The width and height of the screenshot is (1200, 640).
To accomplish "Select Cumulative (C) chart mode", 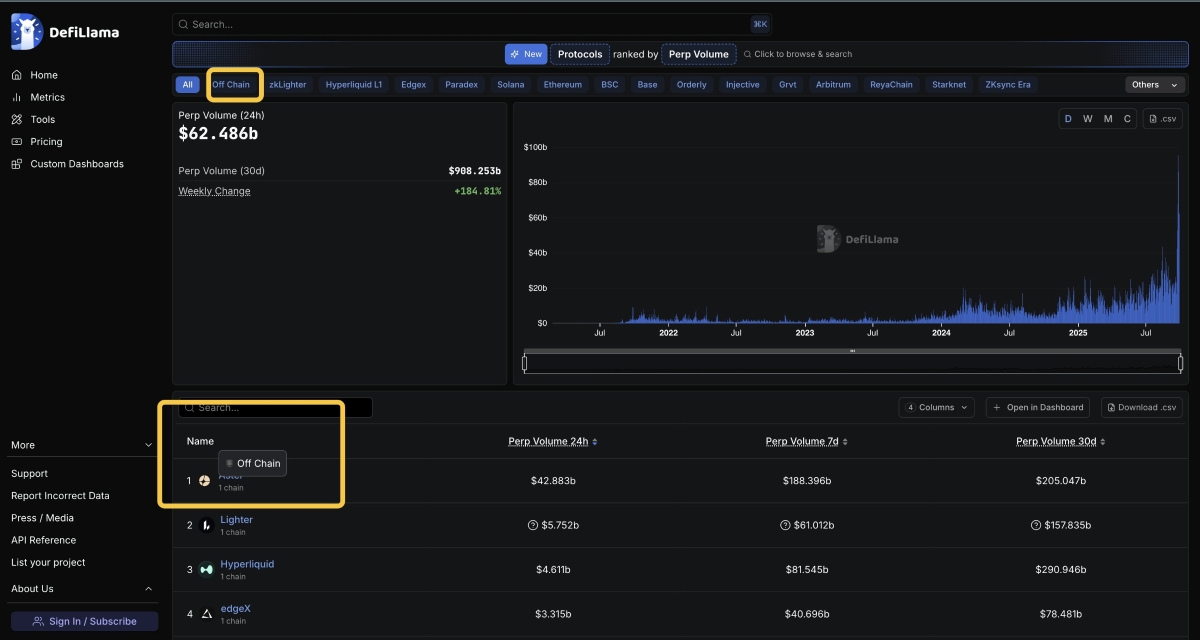I will tap(1127, 119).
